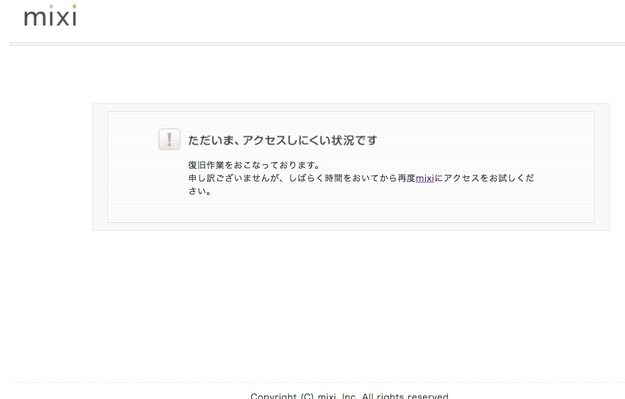Click the empty striped area left of the warning icon
This screenshot has height=399, width=625.
[x=132, y=140]
